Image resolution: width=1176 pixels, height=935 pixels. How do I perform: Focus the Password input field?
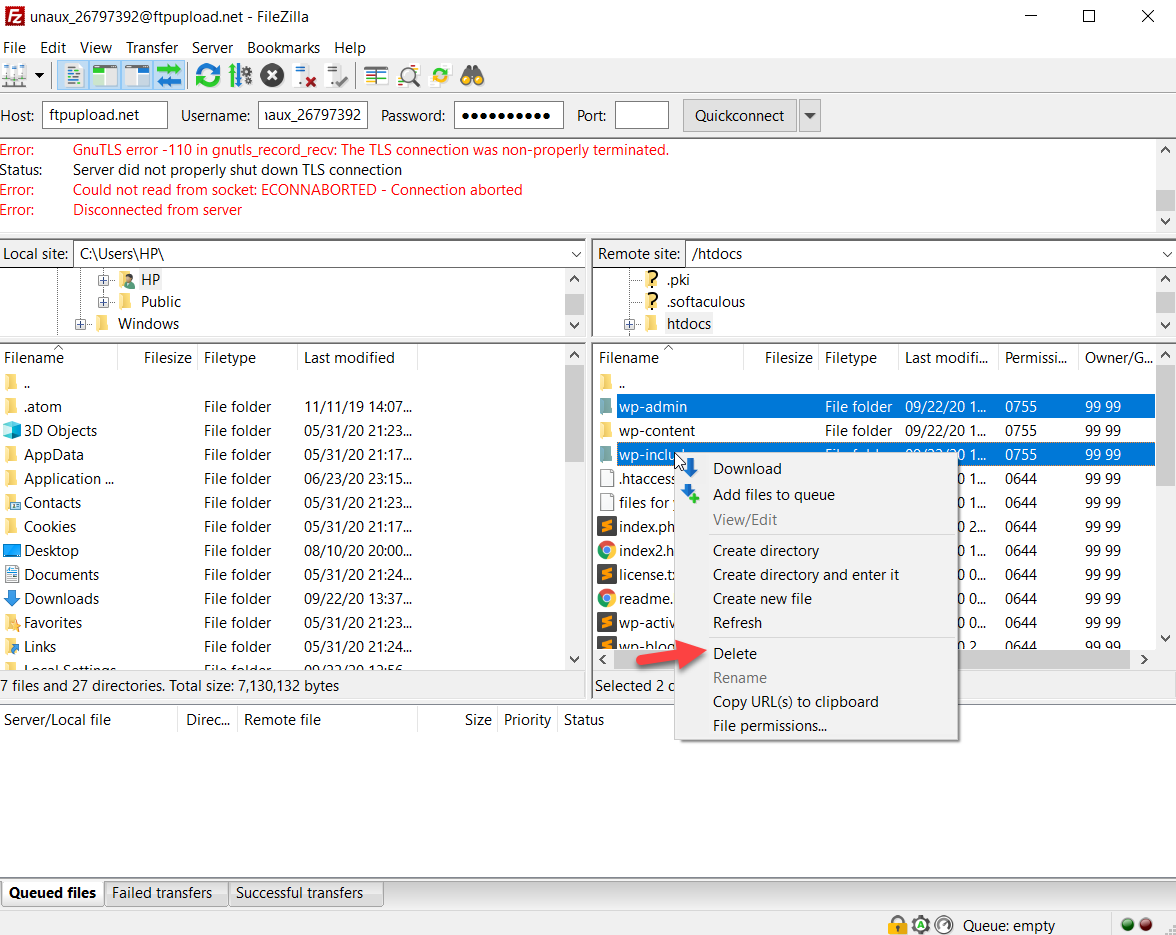point(508,115)
